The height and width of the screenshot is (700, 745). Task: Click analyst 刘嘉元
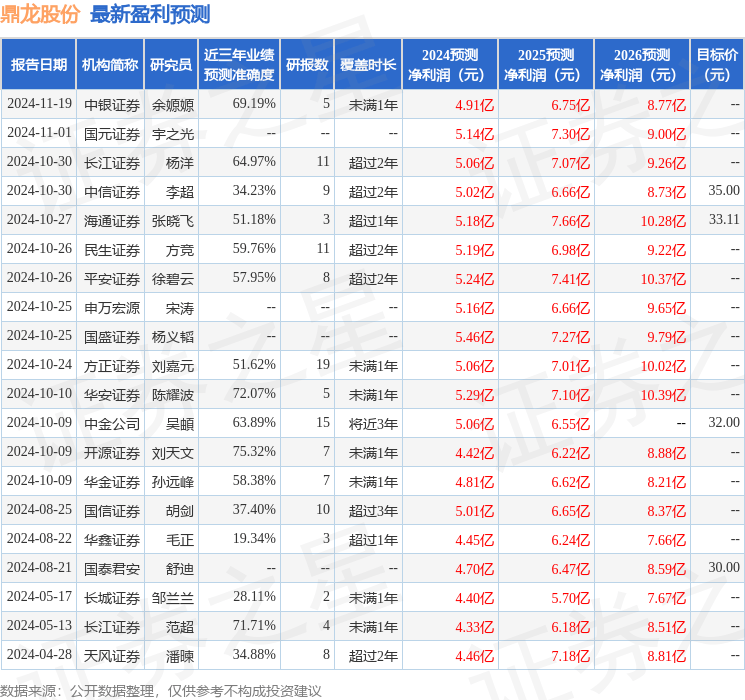pos(173,366)
